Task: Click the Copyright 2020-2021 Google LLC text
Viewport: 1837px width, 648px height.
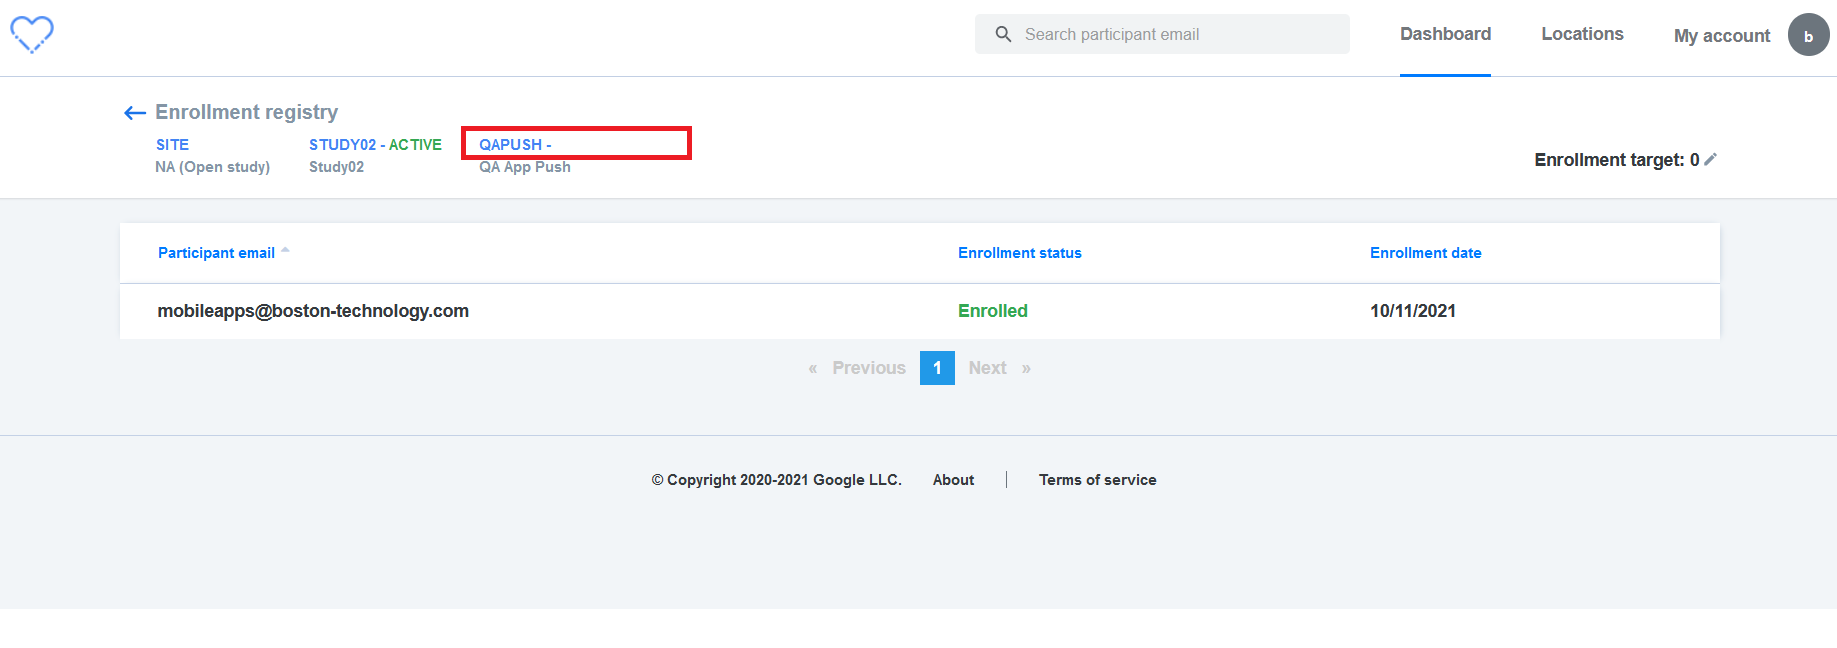Action: click(776, 480)
